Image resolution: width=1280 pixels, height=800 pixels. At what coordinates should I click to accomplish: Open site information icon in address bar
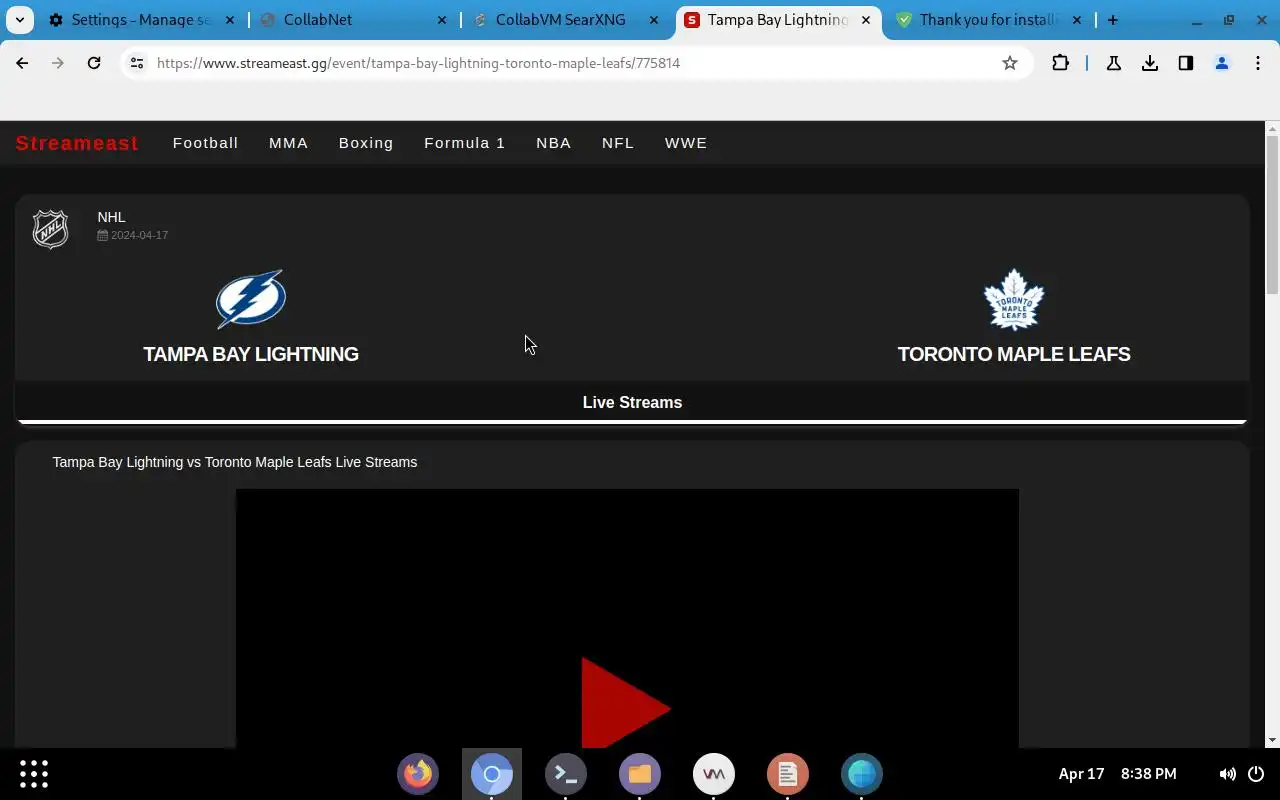pyautogui.click(x=137, y=63)
